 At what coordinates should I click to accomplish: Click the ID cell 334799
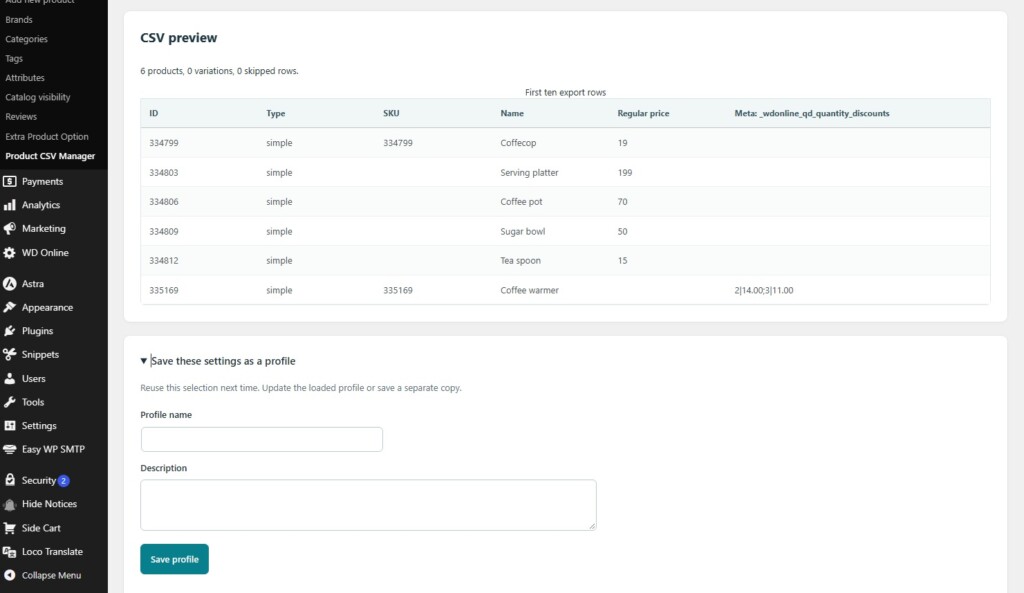(x=163, y=143)
